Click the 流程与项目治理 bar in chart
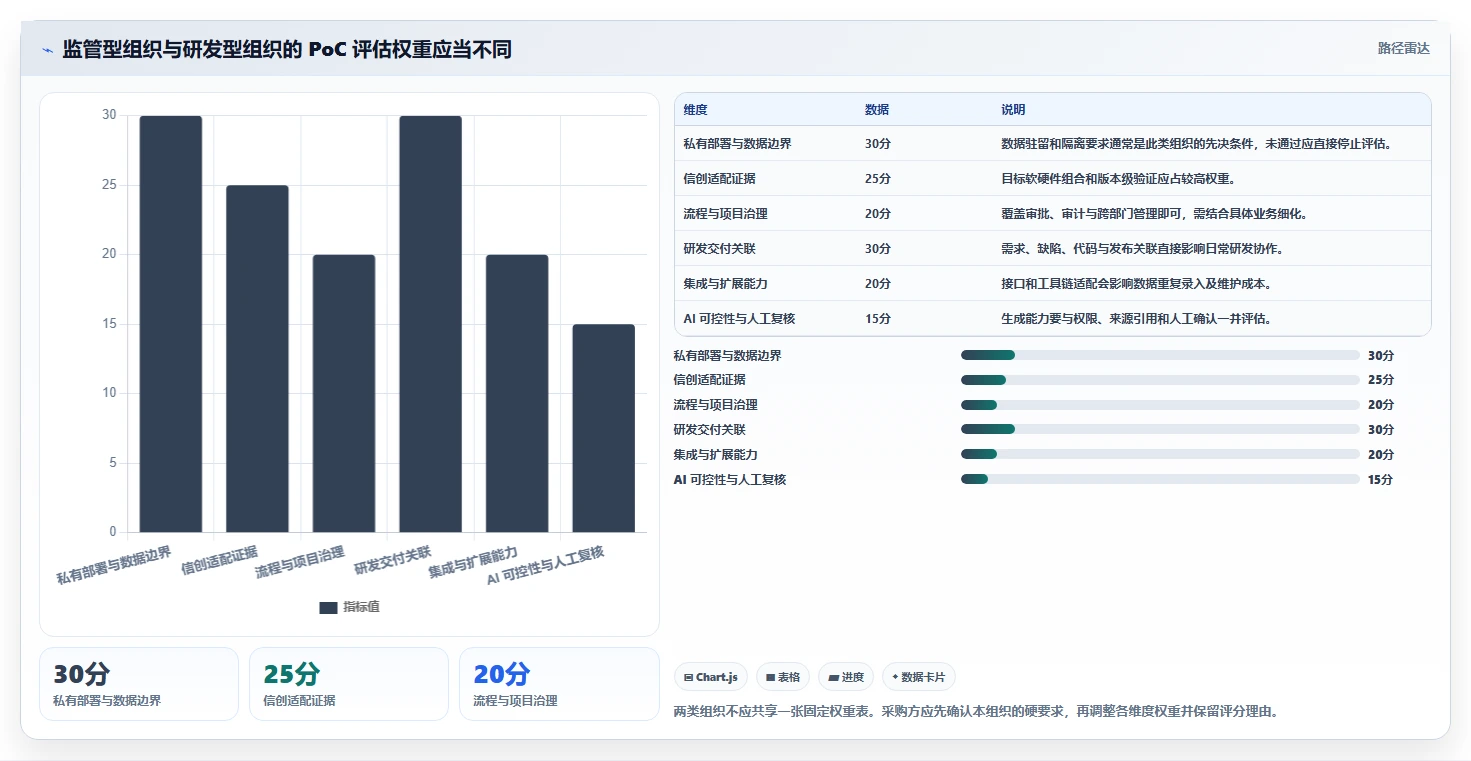Viewport: 1471px width, 761px height. (344, 393)
